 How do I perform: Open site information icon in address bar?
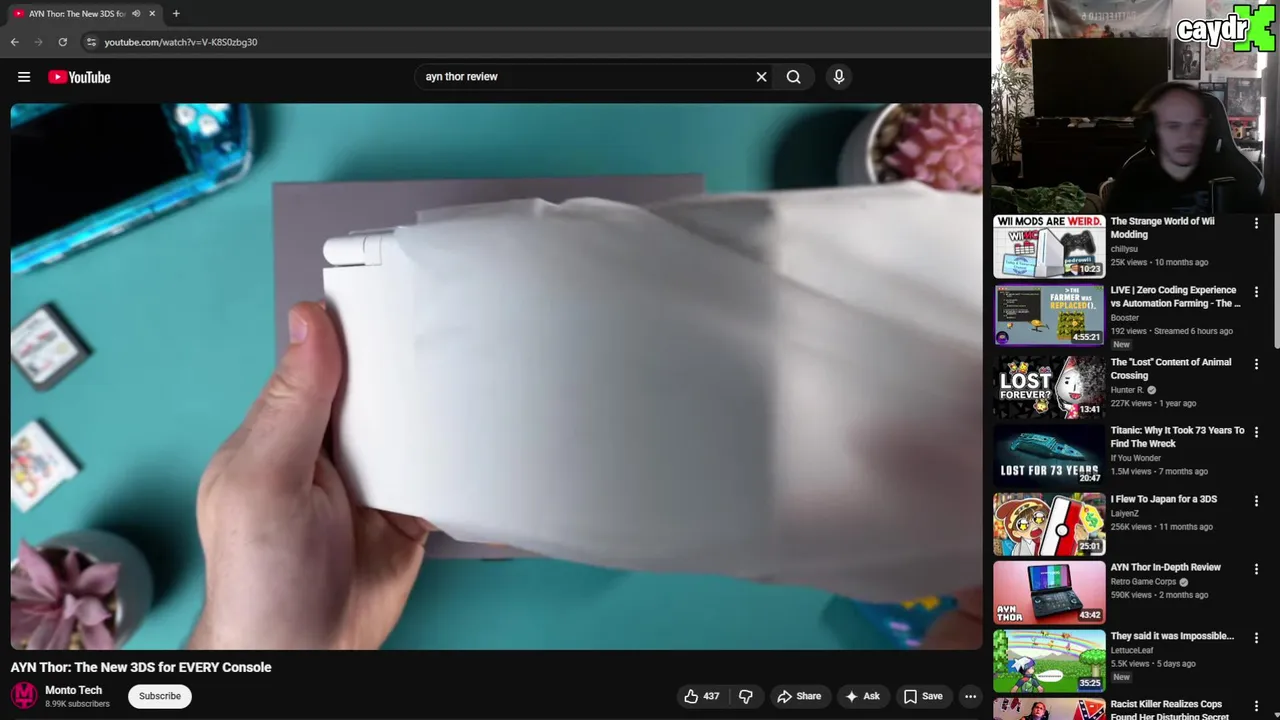coord(91,42)
